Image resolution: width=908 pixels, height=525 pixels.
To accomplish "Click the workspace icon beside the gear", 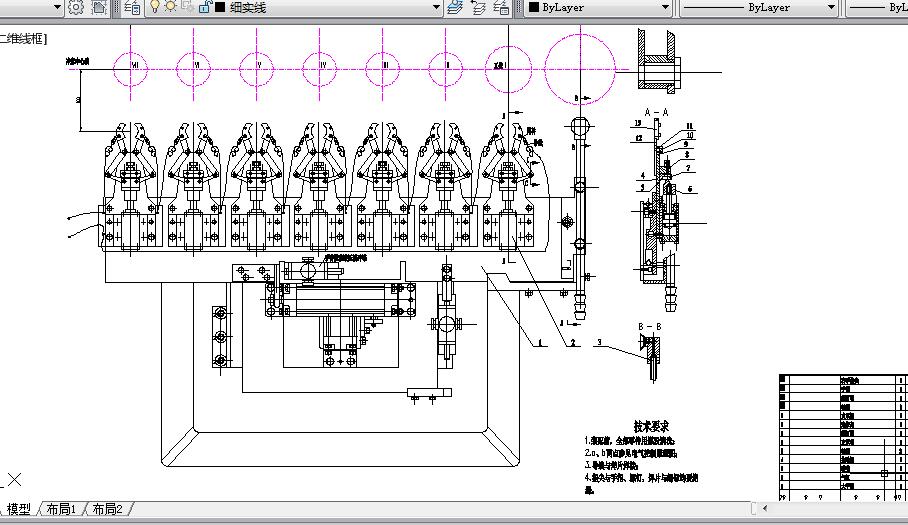I will point(100,7).
